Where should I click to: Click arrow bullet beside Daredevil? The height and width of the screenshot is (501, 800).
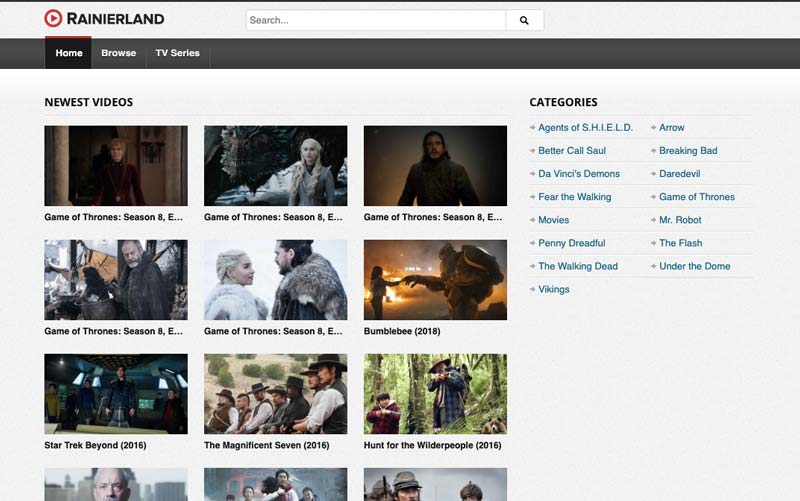pos(654,173)
